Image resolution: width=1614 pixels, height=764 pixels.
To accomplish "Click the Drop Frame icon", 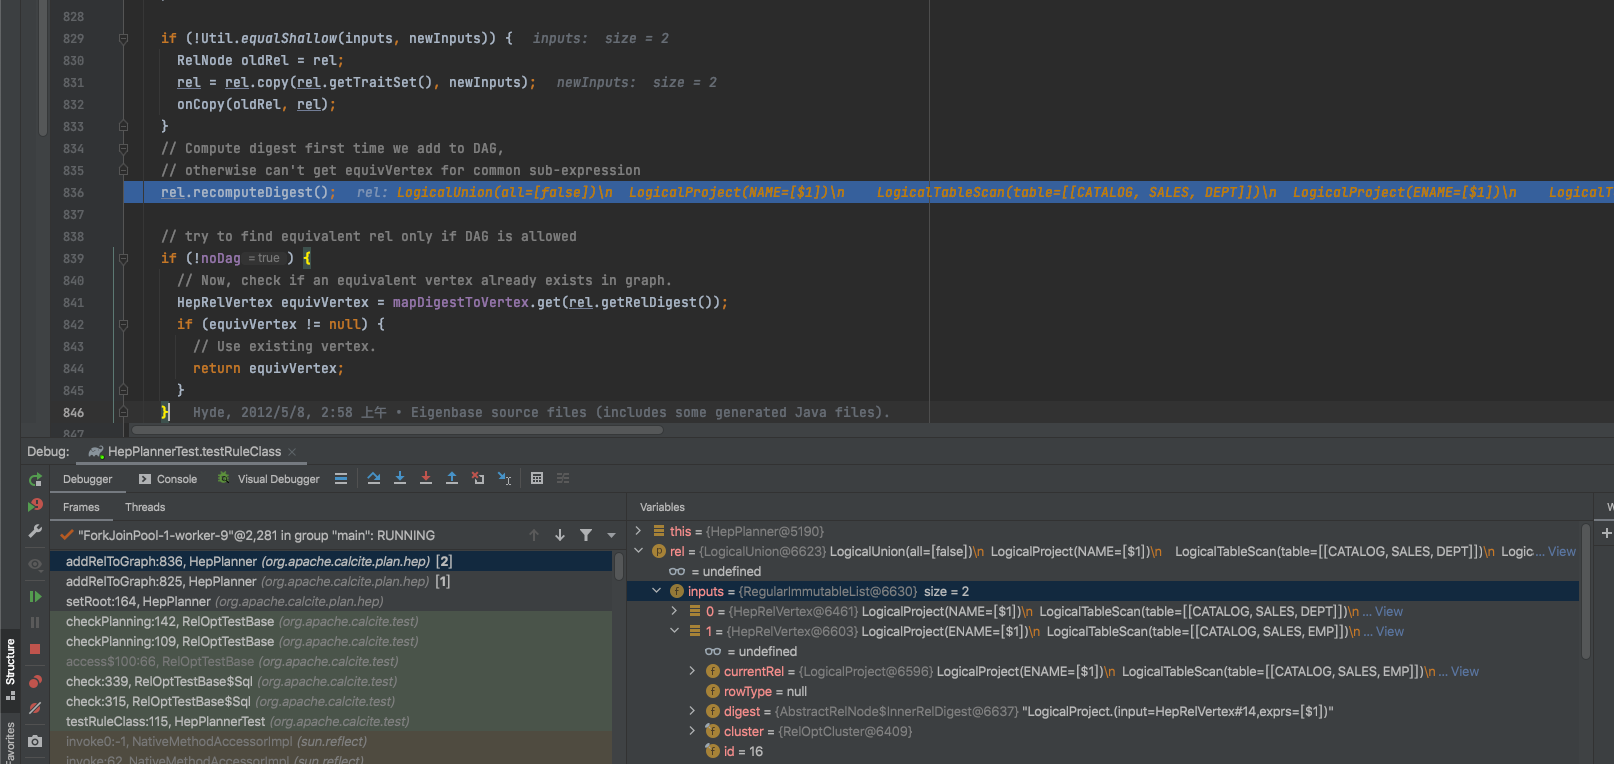I will (x=478, y=479).
